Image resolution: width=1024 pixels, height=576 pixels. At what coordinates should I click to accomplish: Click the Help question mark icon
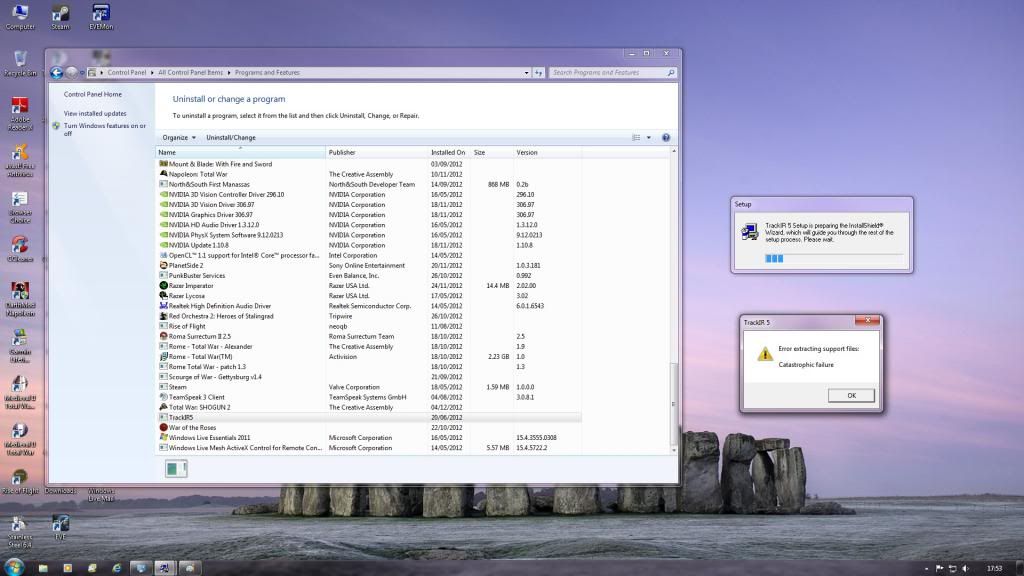pyautogui.click(x=666, y=137)
